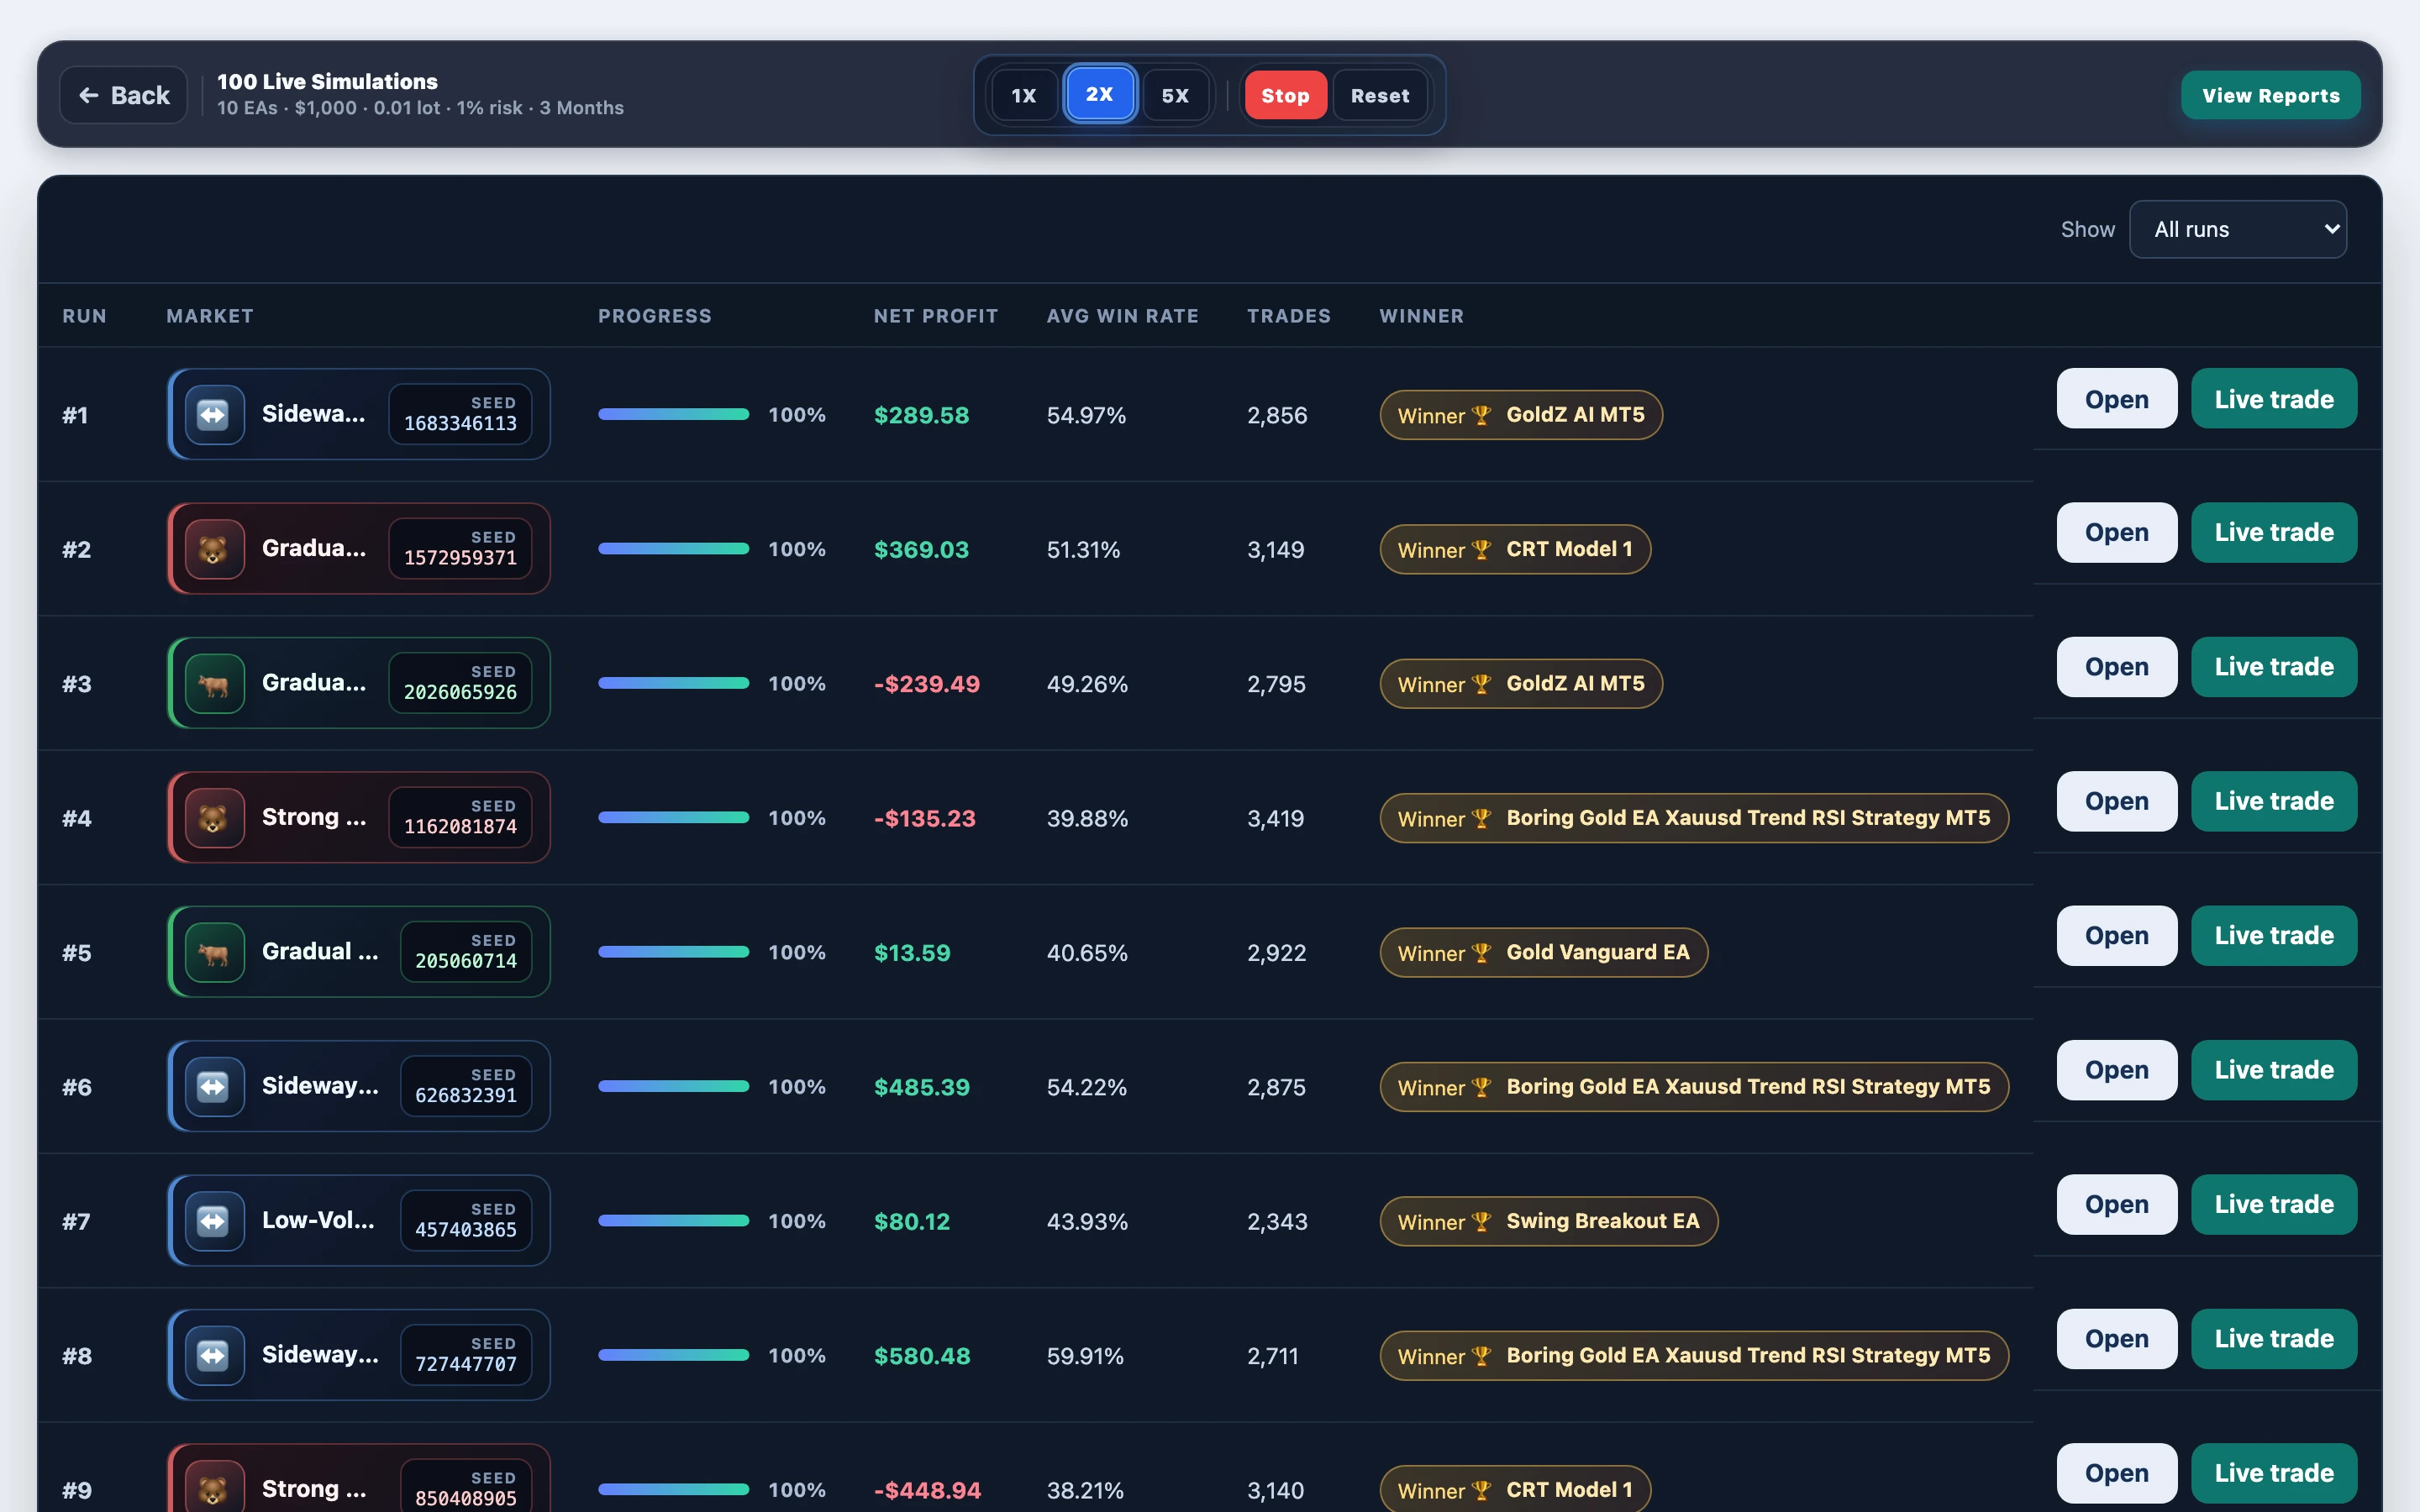
Task: Click the CRT Model 1 winner badge in run #2
Action: [x=1515, y=549]
